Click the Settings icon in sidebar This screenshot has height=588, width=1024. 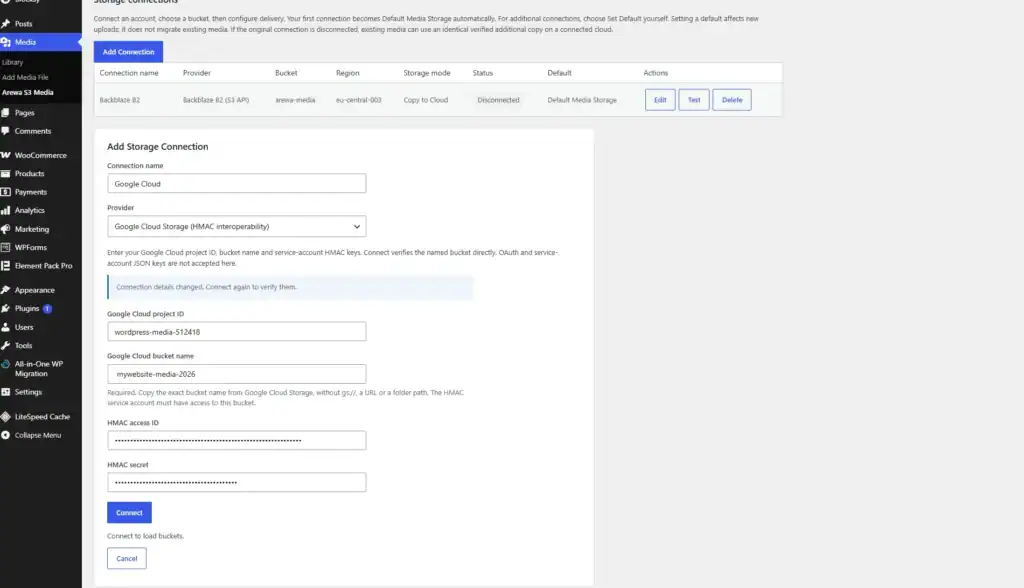click(x=6, y=392)
